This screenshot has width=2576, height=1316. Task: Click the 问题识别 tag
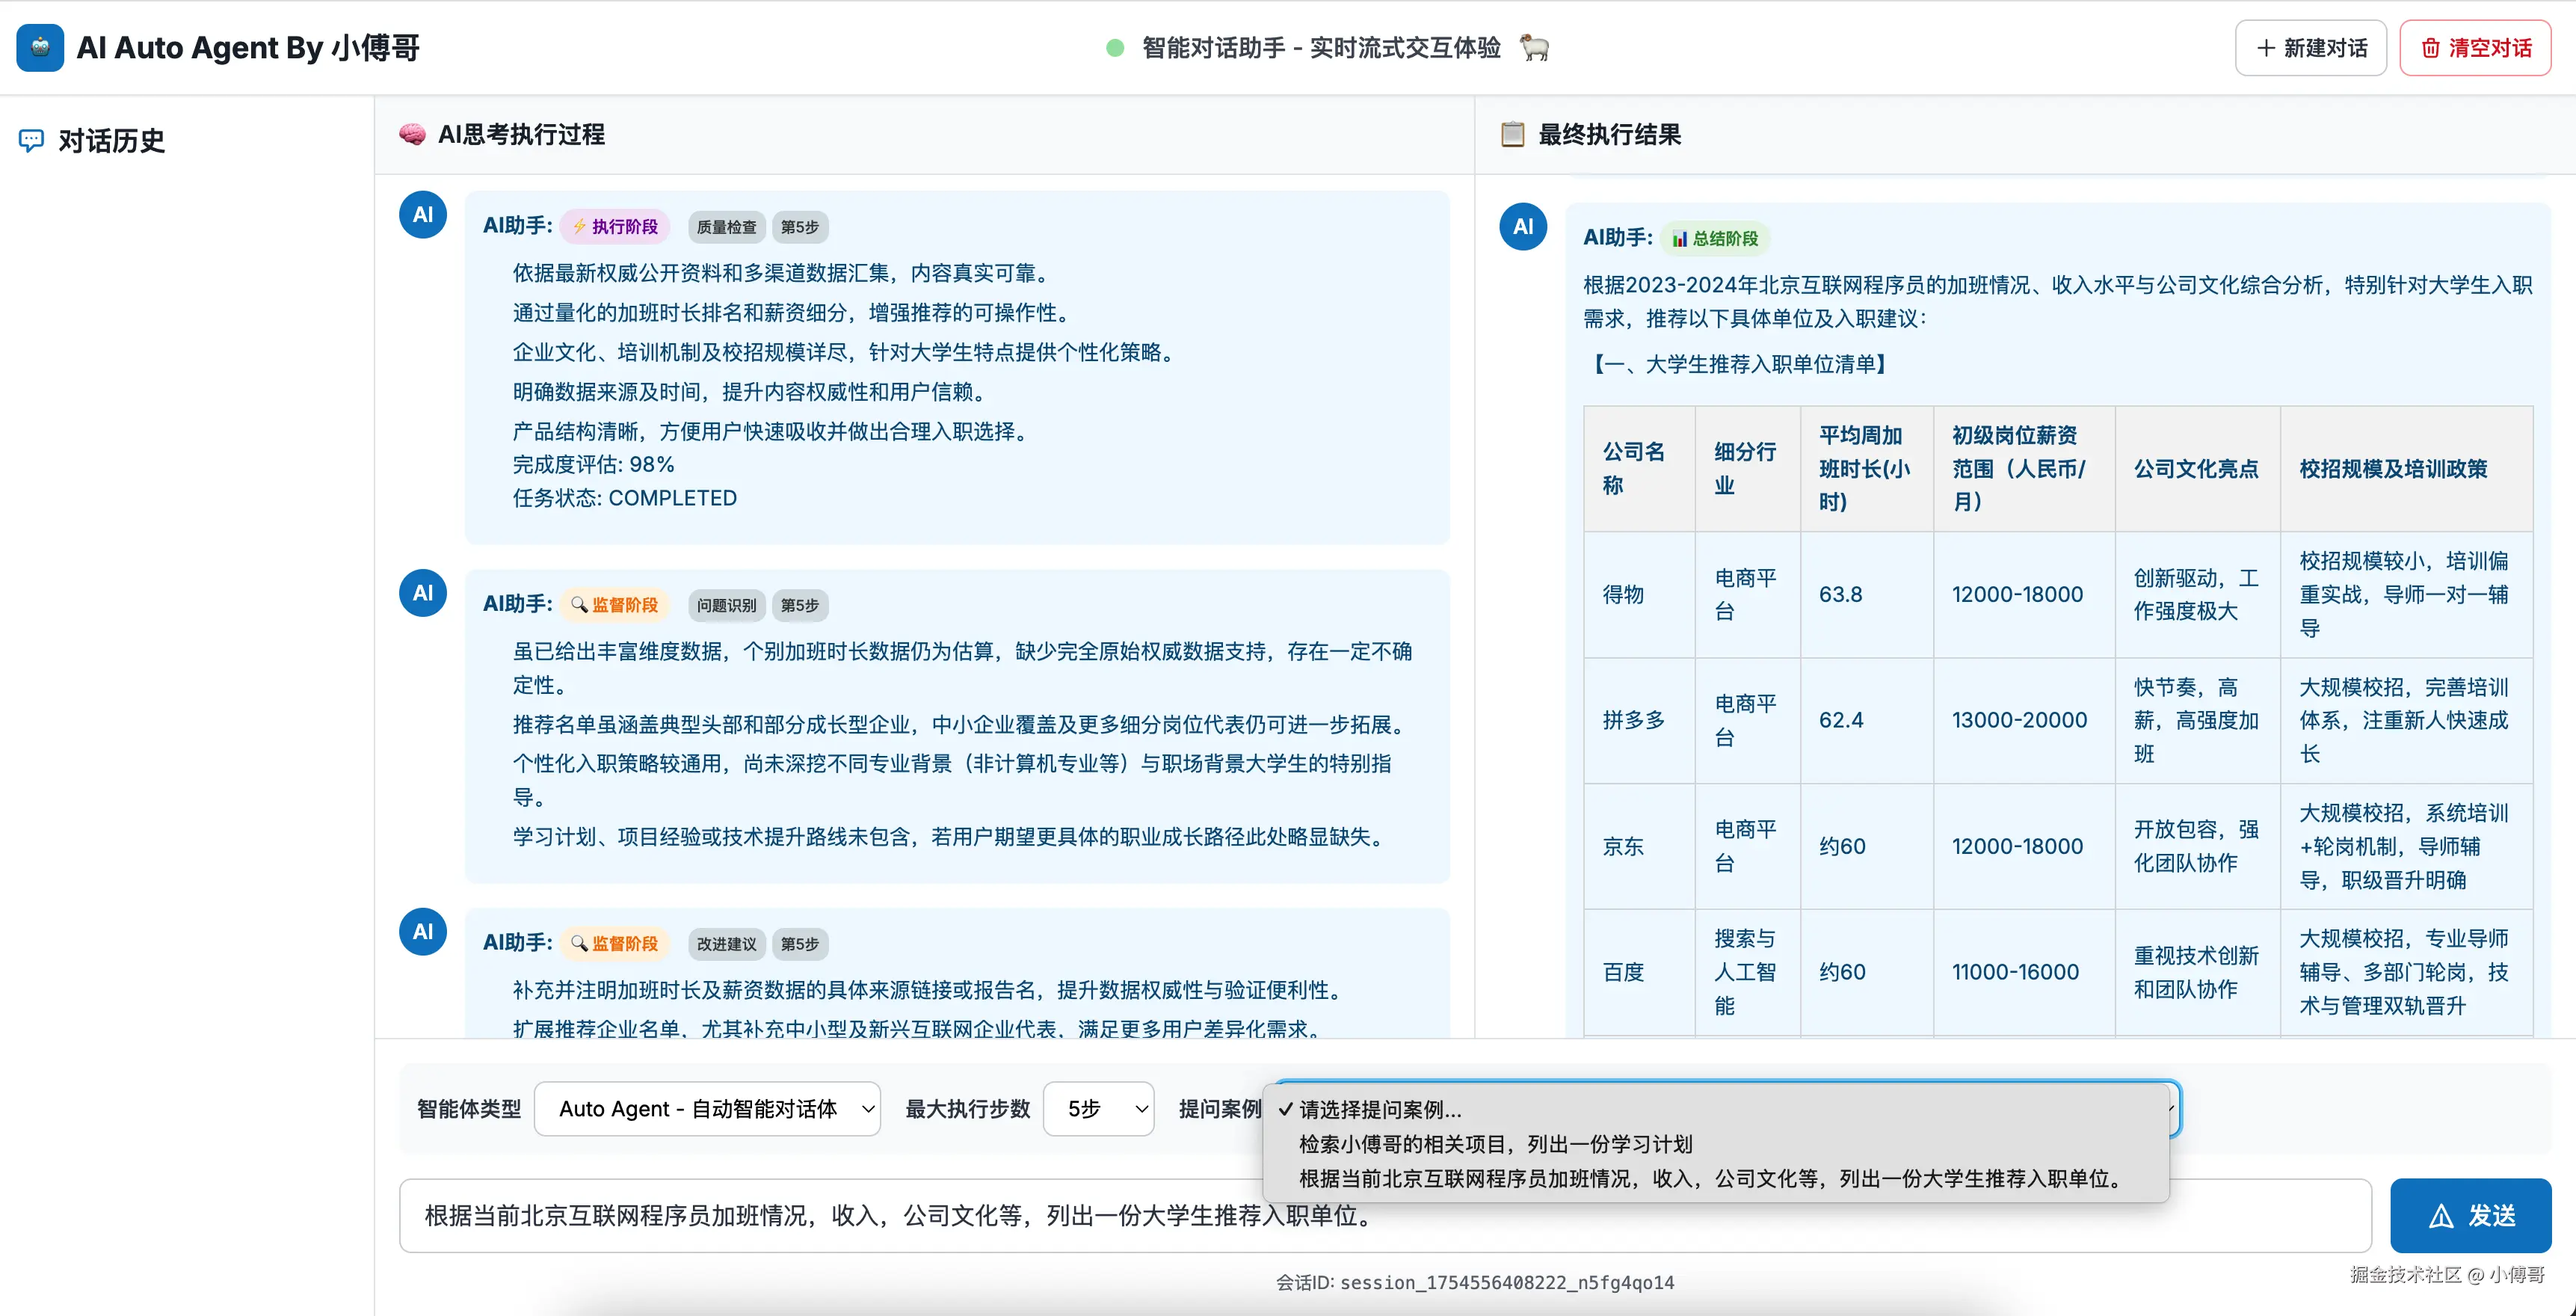(x=726, y=605)
